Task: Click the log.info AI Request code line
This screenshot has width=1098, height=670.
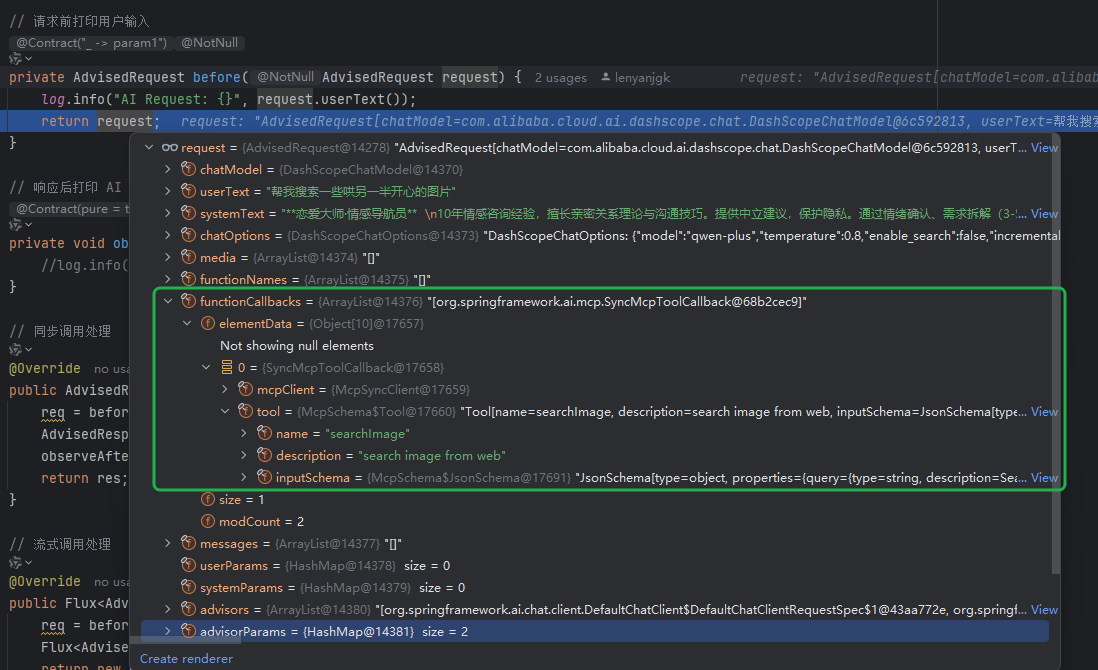Action: (228, 99)
